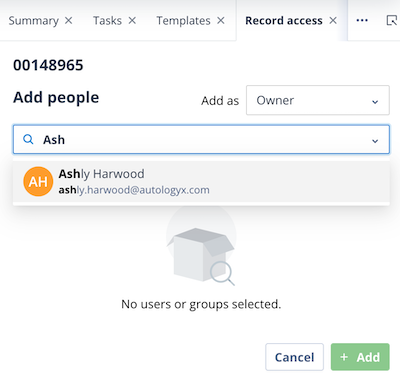Close the Summary tab

(68, 21)
